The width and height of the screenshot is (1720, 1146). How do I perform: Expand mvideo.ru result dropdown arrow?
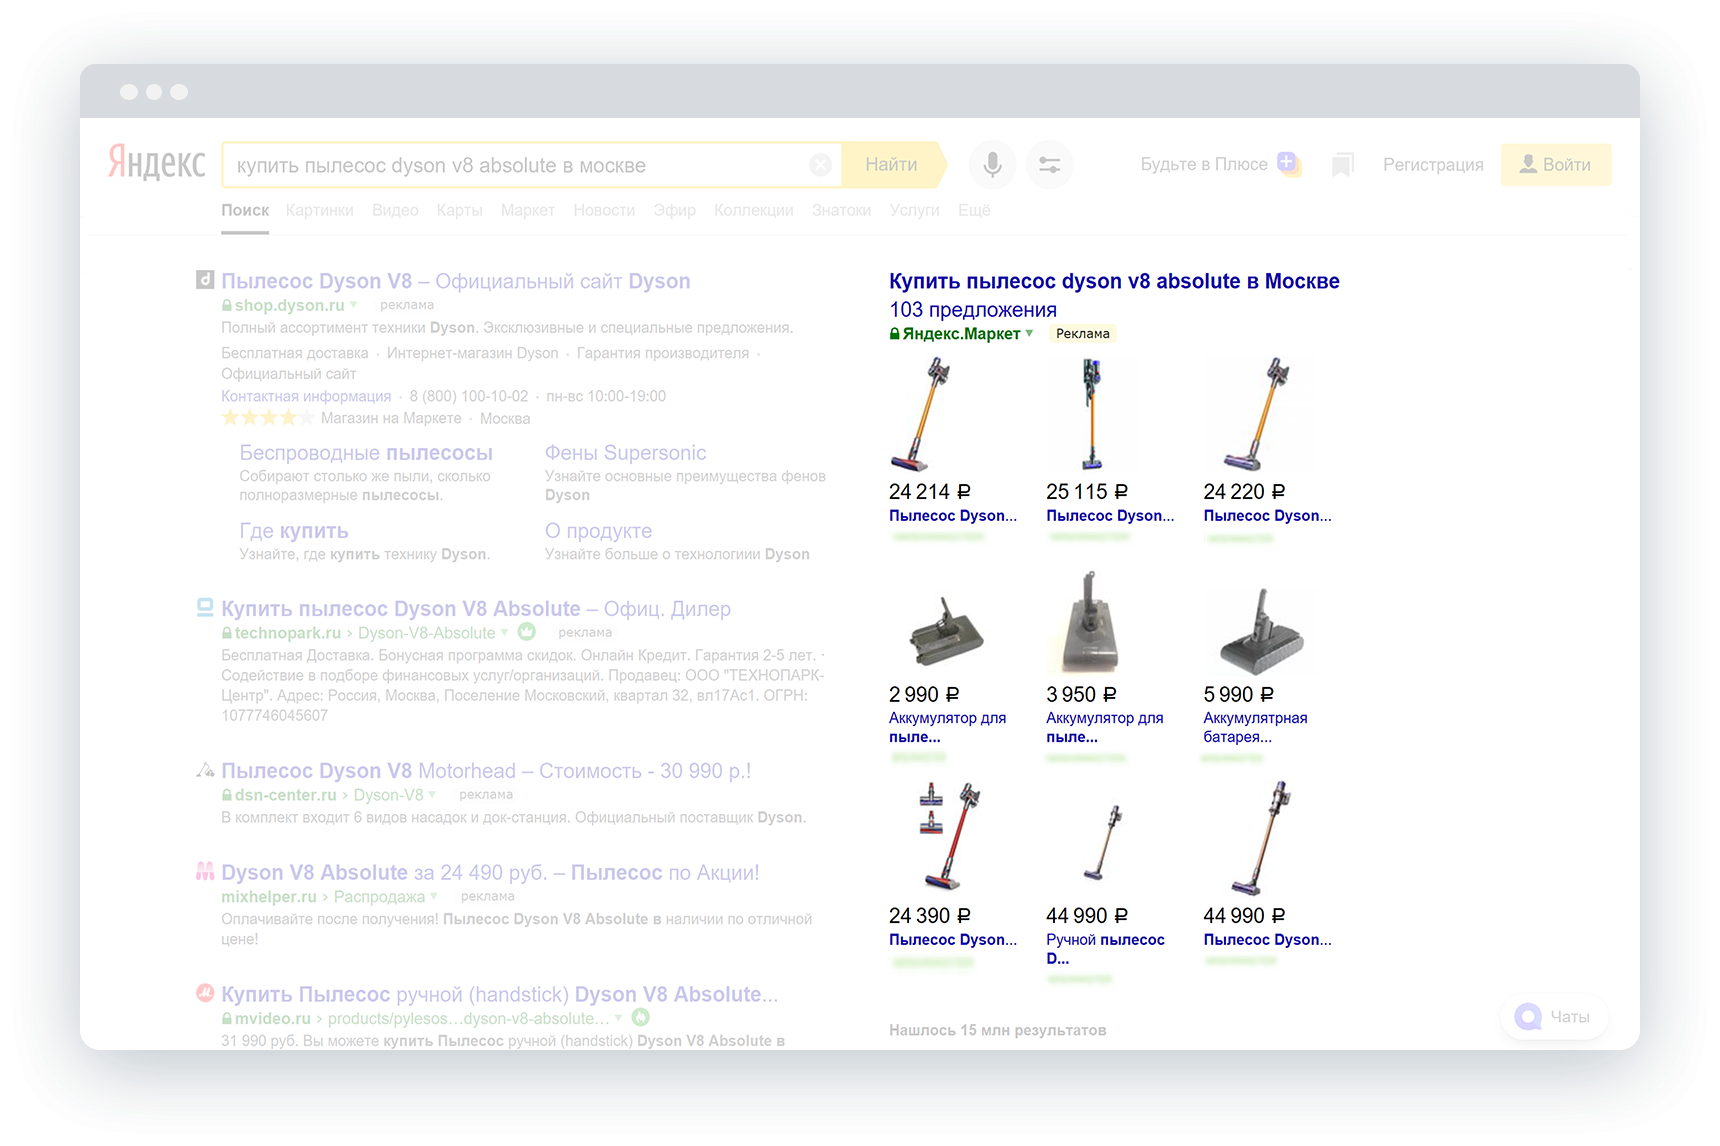click(618, 1018)
